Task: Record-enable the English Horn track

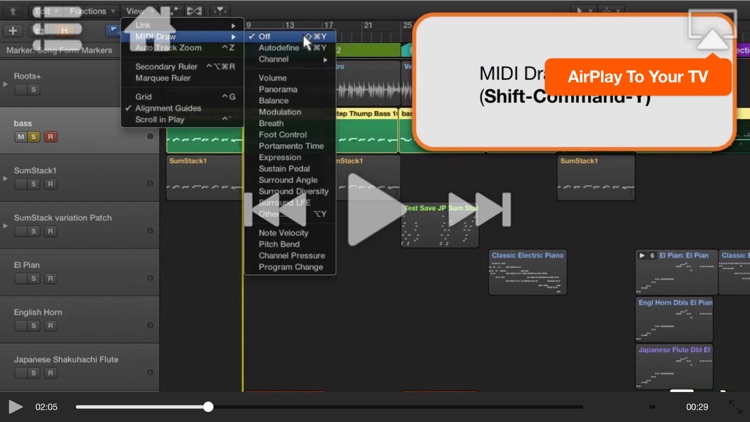Action: point(50,326)
